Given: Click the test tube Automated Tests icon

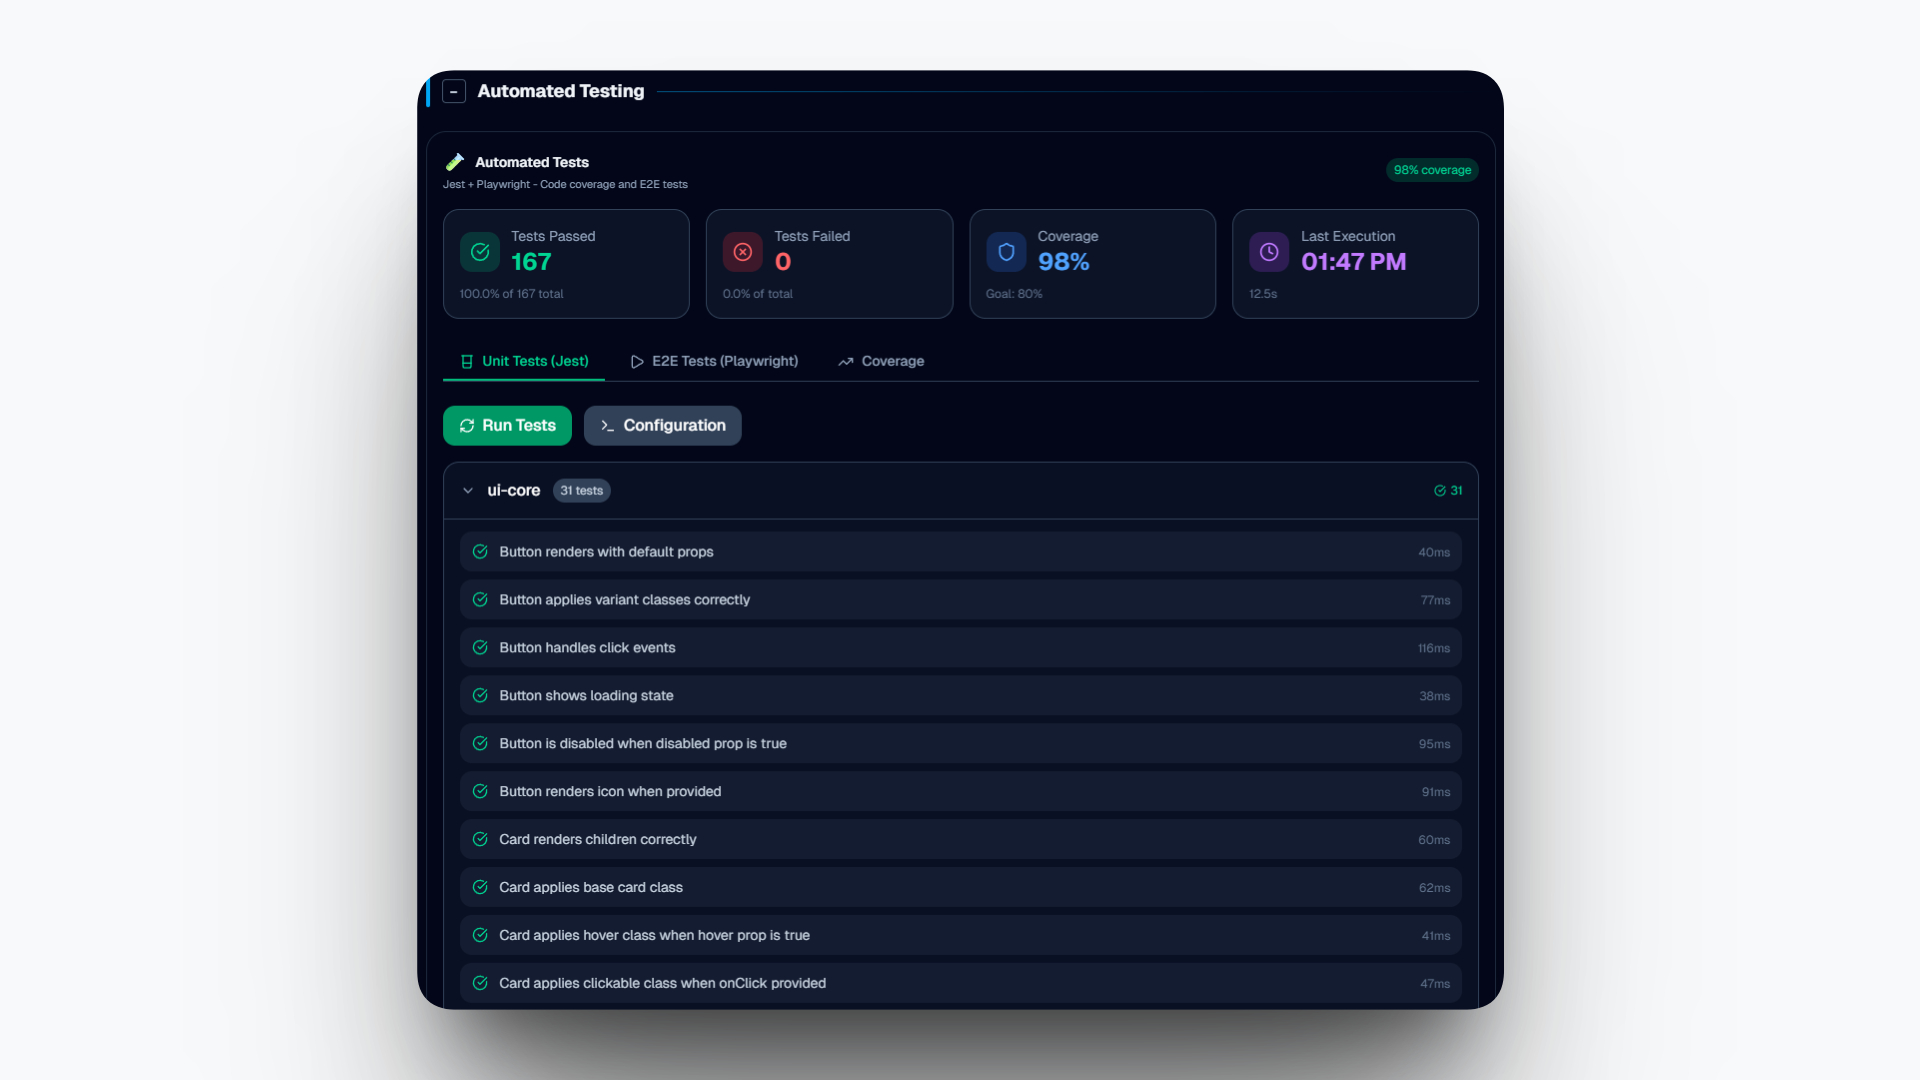Looking at the screenshot, I should click(x=455, y=162).
